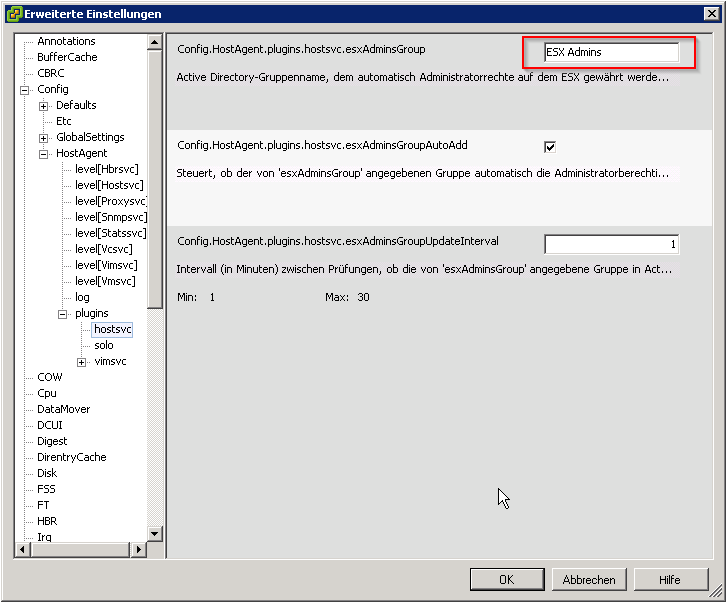Select level[Snmpsvc] in the tree
726x602 pixels.
(110, 217)
